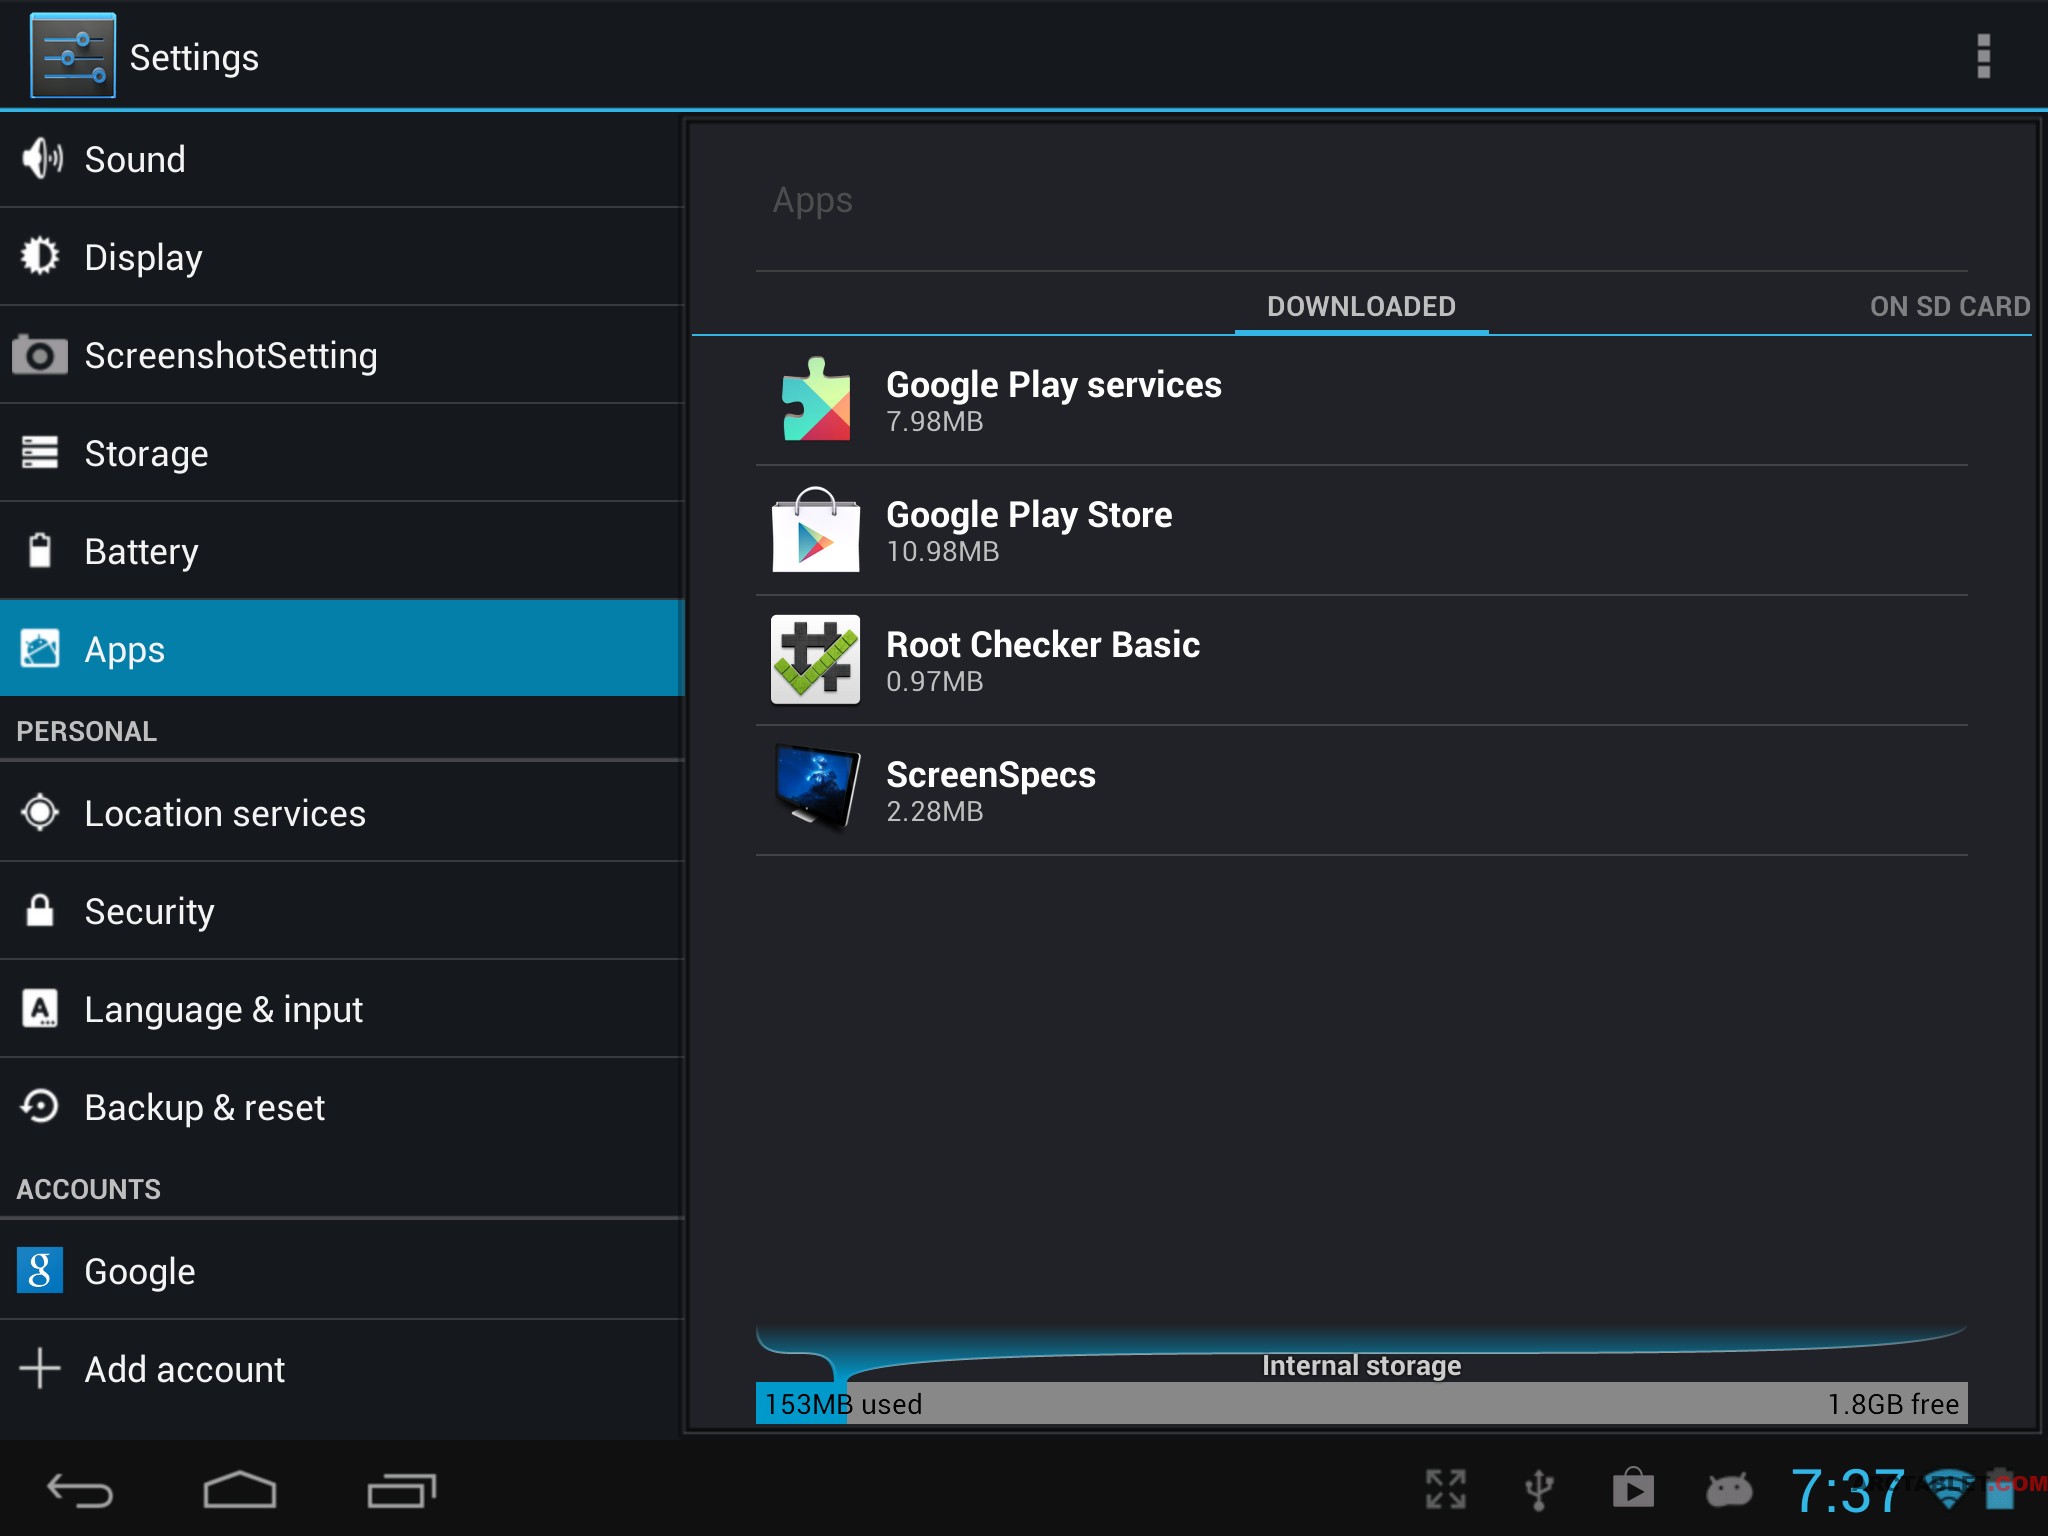Open Backup & reset settings
The image size is (2048, 1536).
(x=340, y=1108)
